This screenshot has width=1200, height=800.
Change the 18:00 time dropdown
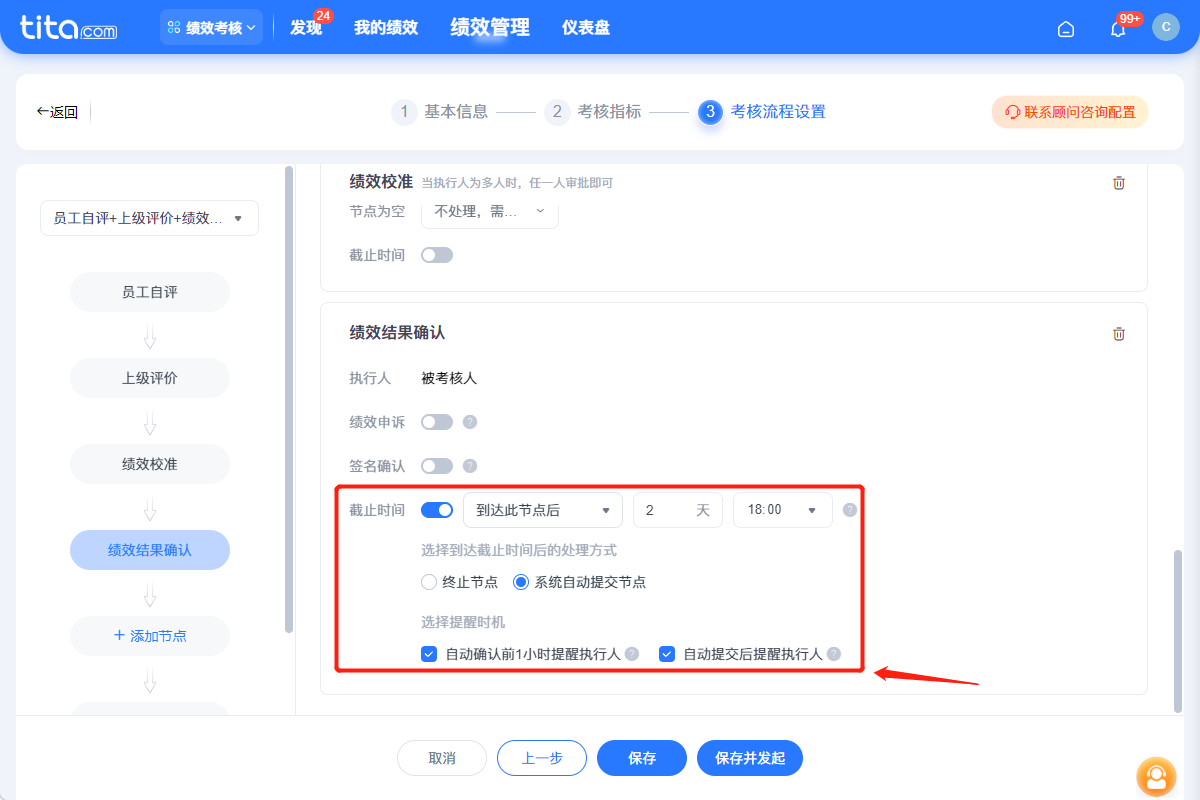783,509
